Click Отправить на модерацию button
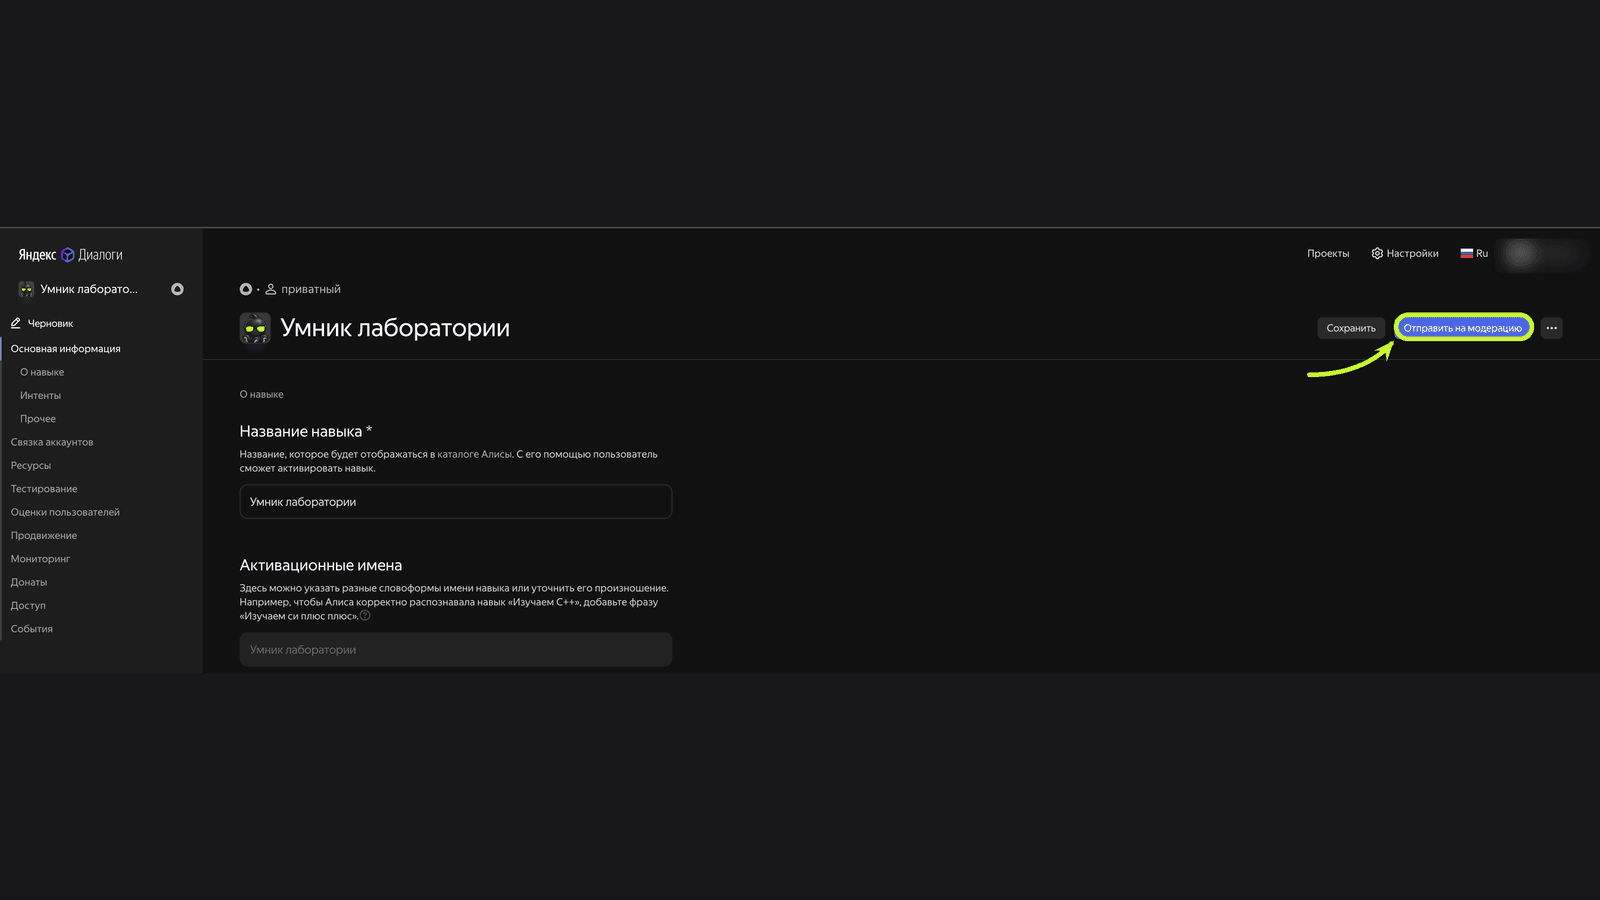Image resolution: width=1600 pixels, height=900 pixels. (x=1462, y=328)
